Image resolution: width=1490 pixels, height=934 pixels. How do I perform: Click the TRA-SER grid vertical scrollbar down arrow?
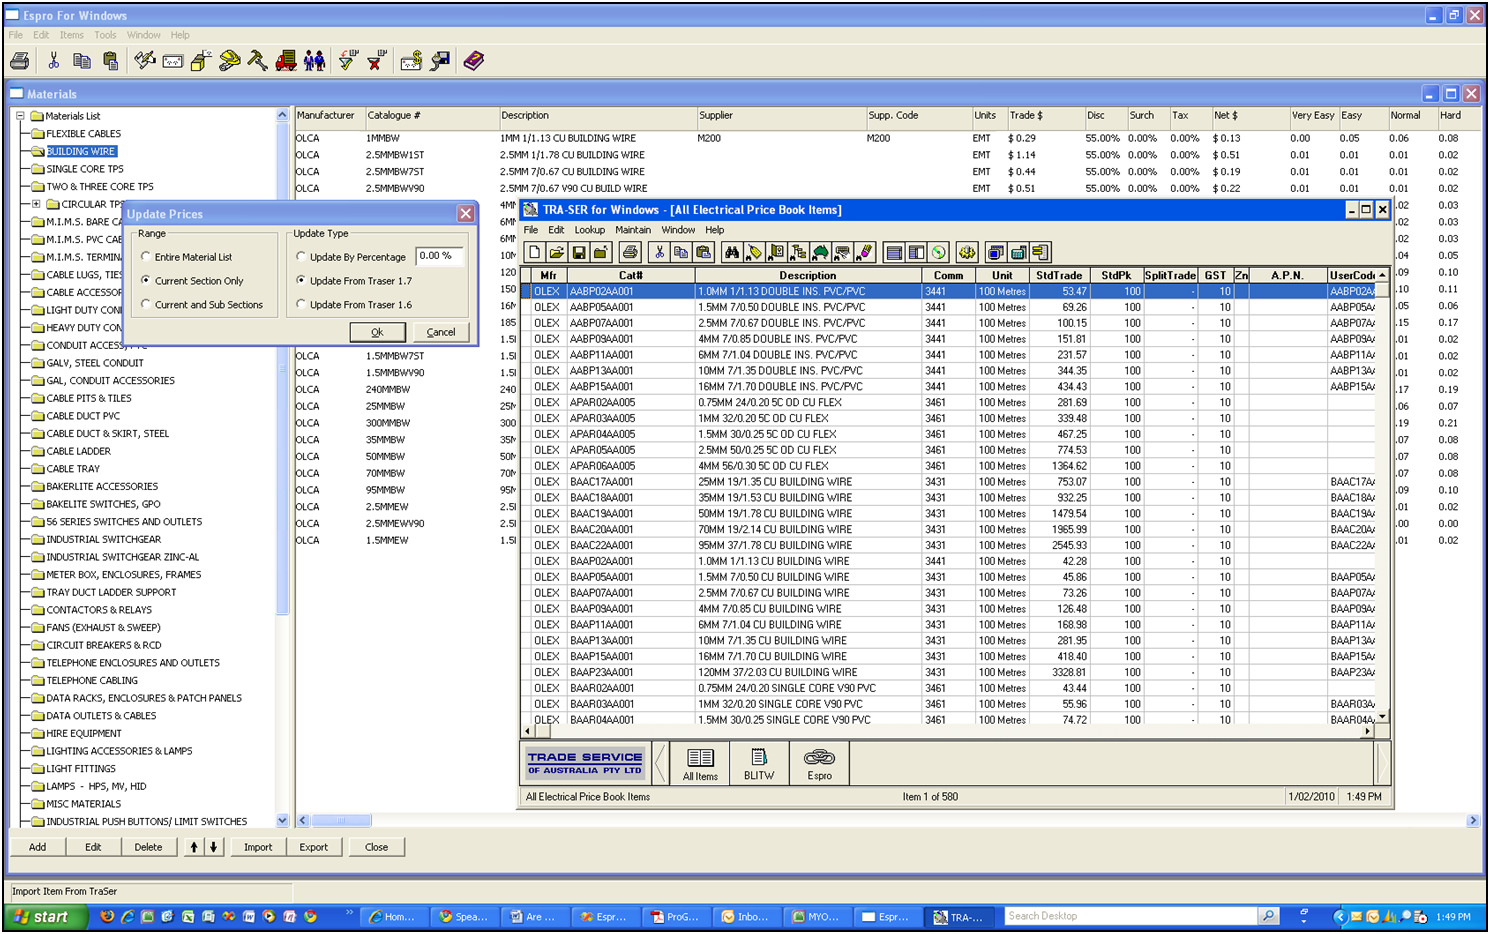(1383, 717)
